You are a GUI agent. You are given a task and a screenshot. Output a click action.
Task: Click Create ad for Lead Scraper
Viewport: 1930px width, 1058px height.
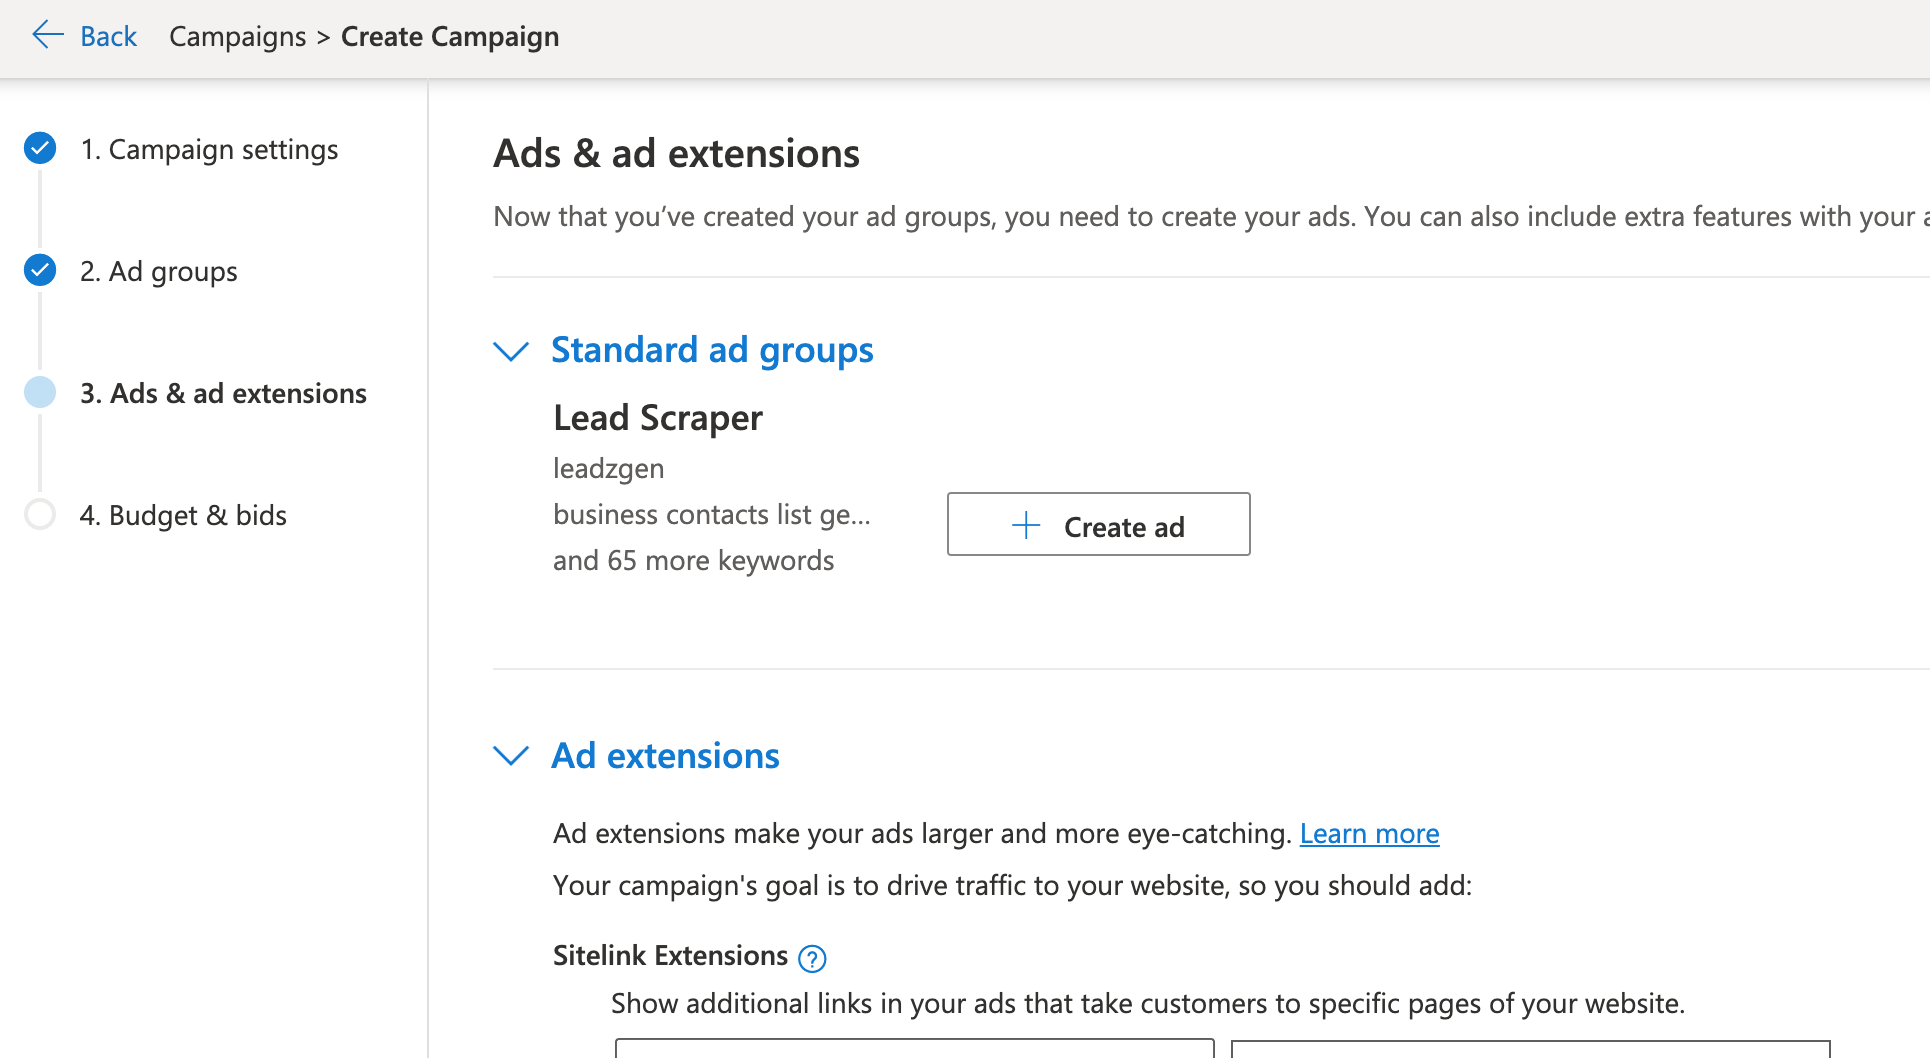tap(1098, 525)
